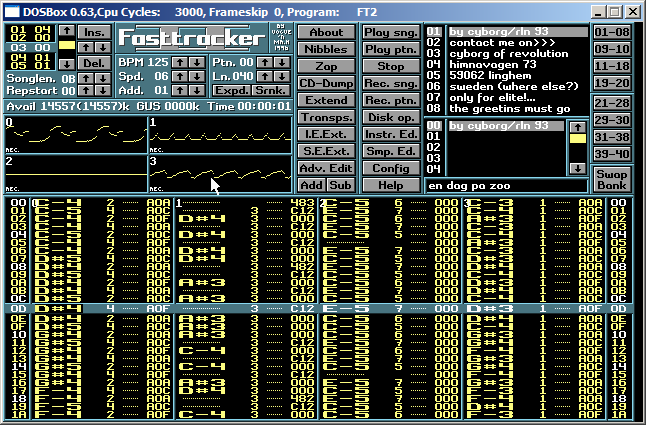Click the Expd. pattern button

pyautogui.click(x=232, y=90)
